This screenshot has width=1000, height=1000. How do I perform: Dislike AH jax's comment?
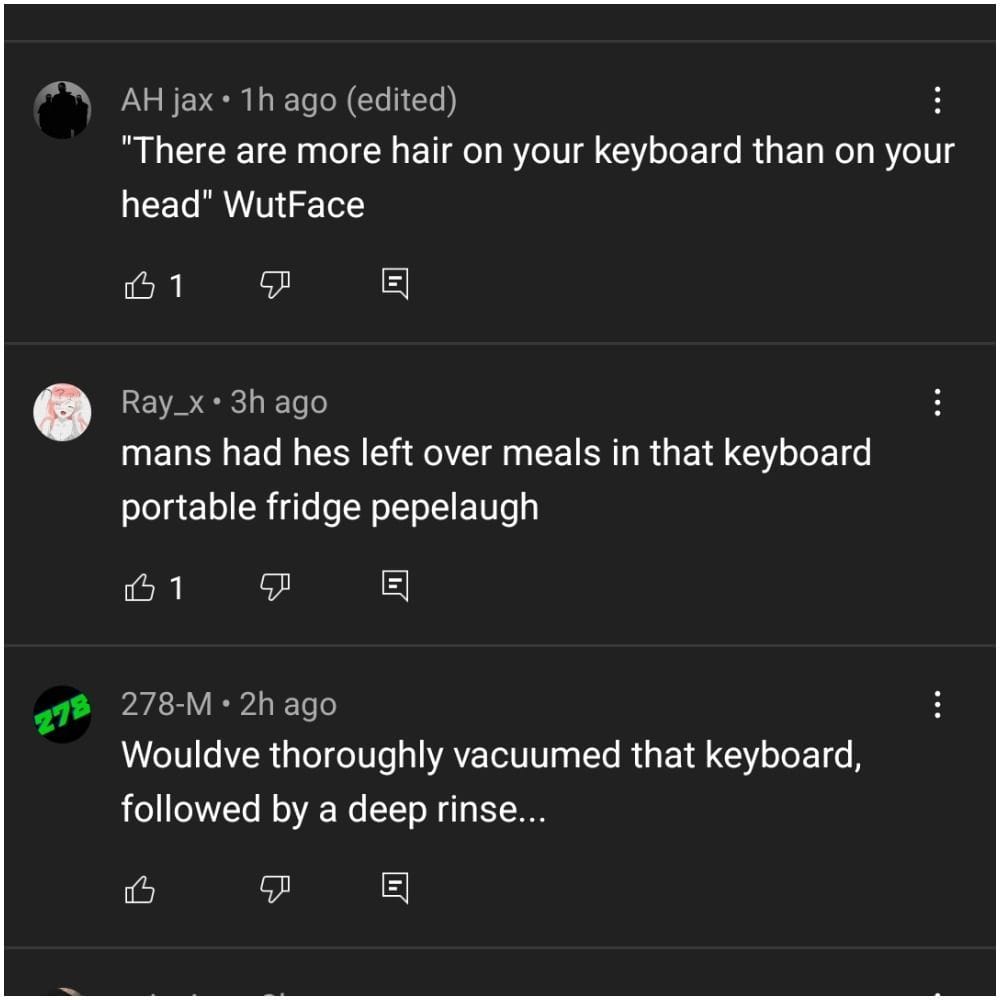[273, 284]
